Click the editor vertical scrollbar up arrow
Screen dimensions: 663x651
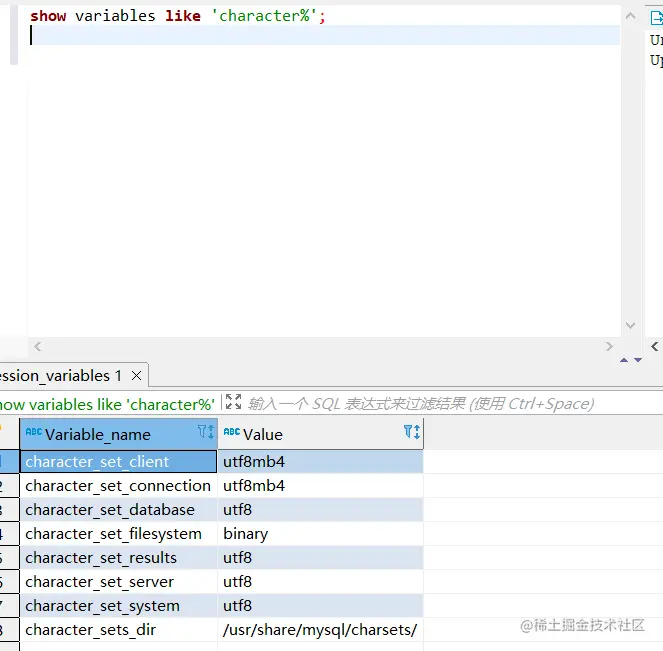coord(630,16)
